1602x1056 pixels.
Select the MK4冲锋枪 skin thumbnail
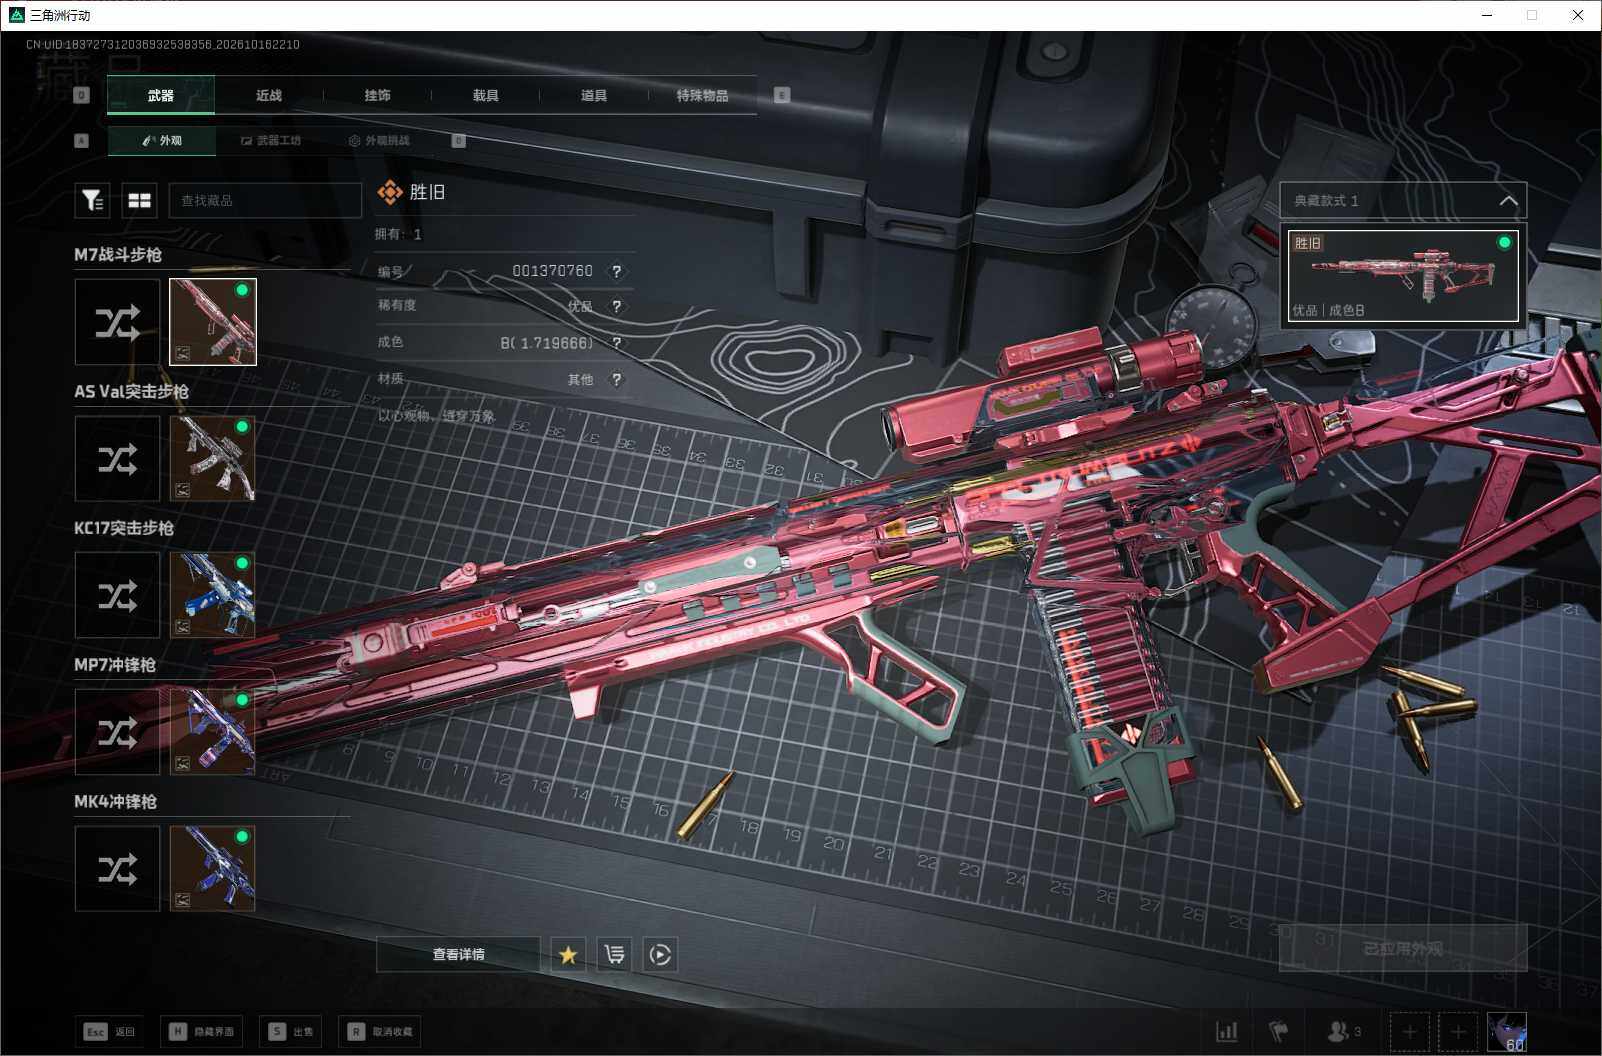[213, 869]
